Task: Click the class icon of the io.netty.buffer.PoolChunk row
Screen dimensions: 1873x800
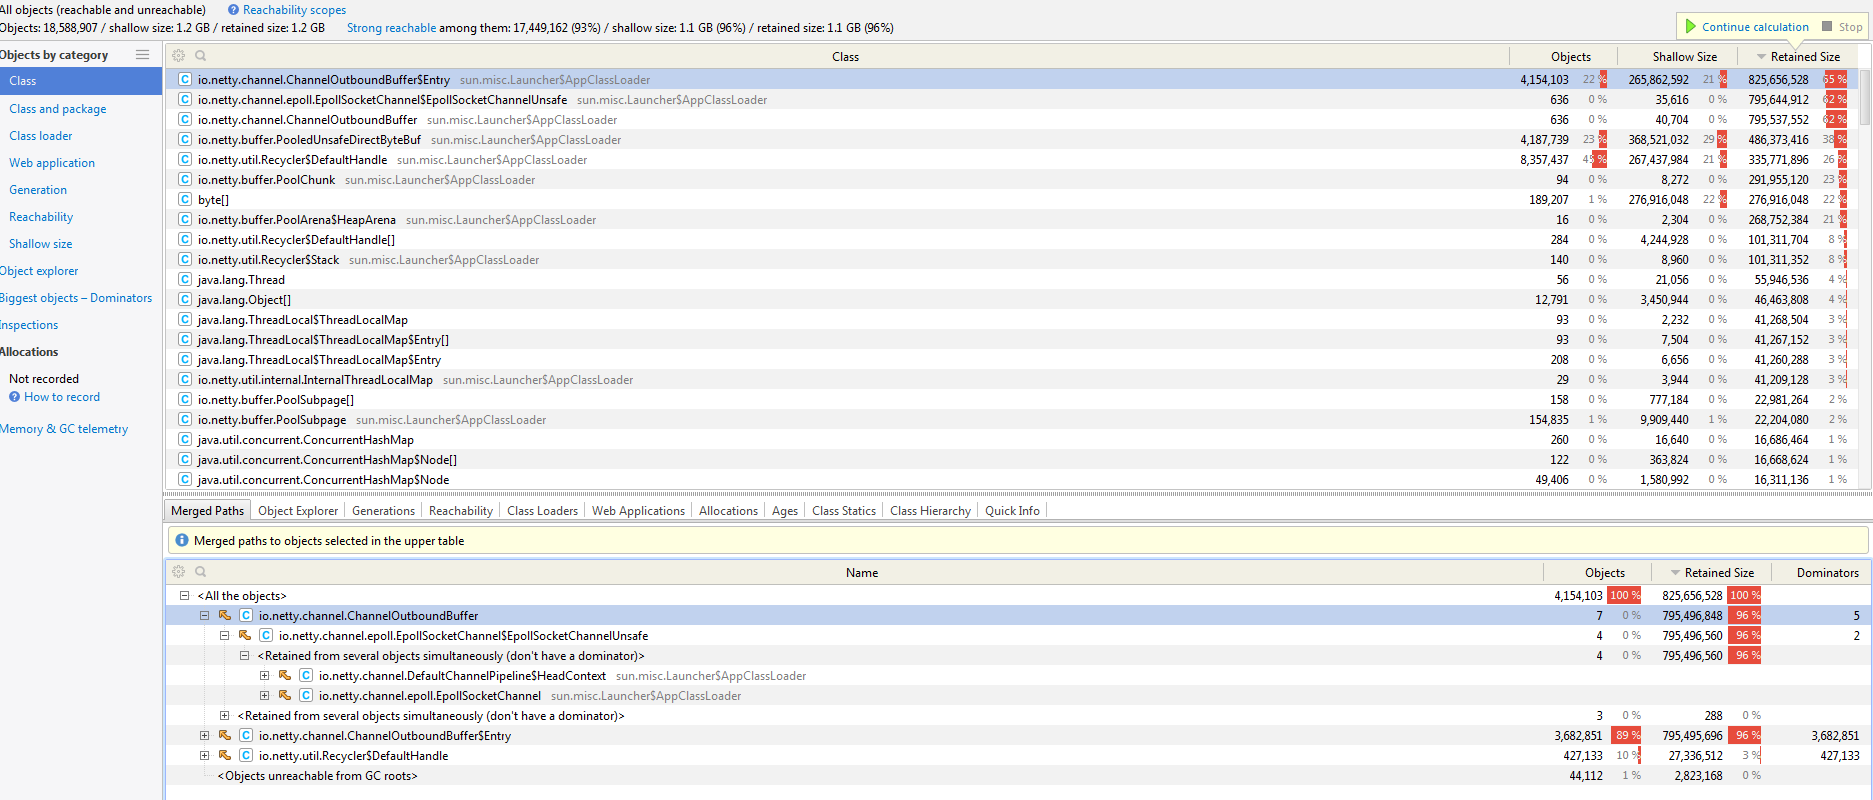Action: coord(185,180)
